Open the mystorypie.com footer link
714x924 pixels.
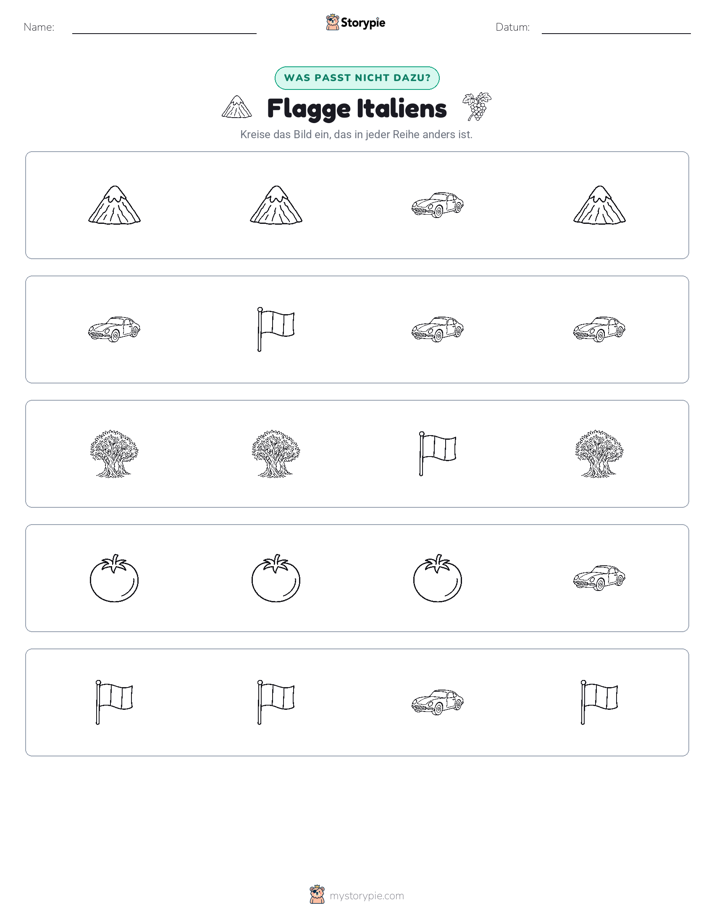point(357,895)
